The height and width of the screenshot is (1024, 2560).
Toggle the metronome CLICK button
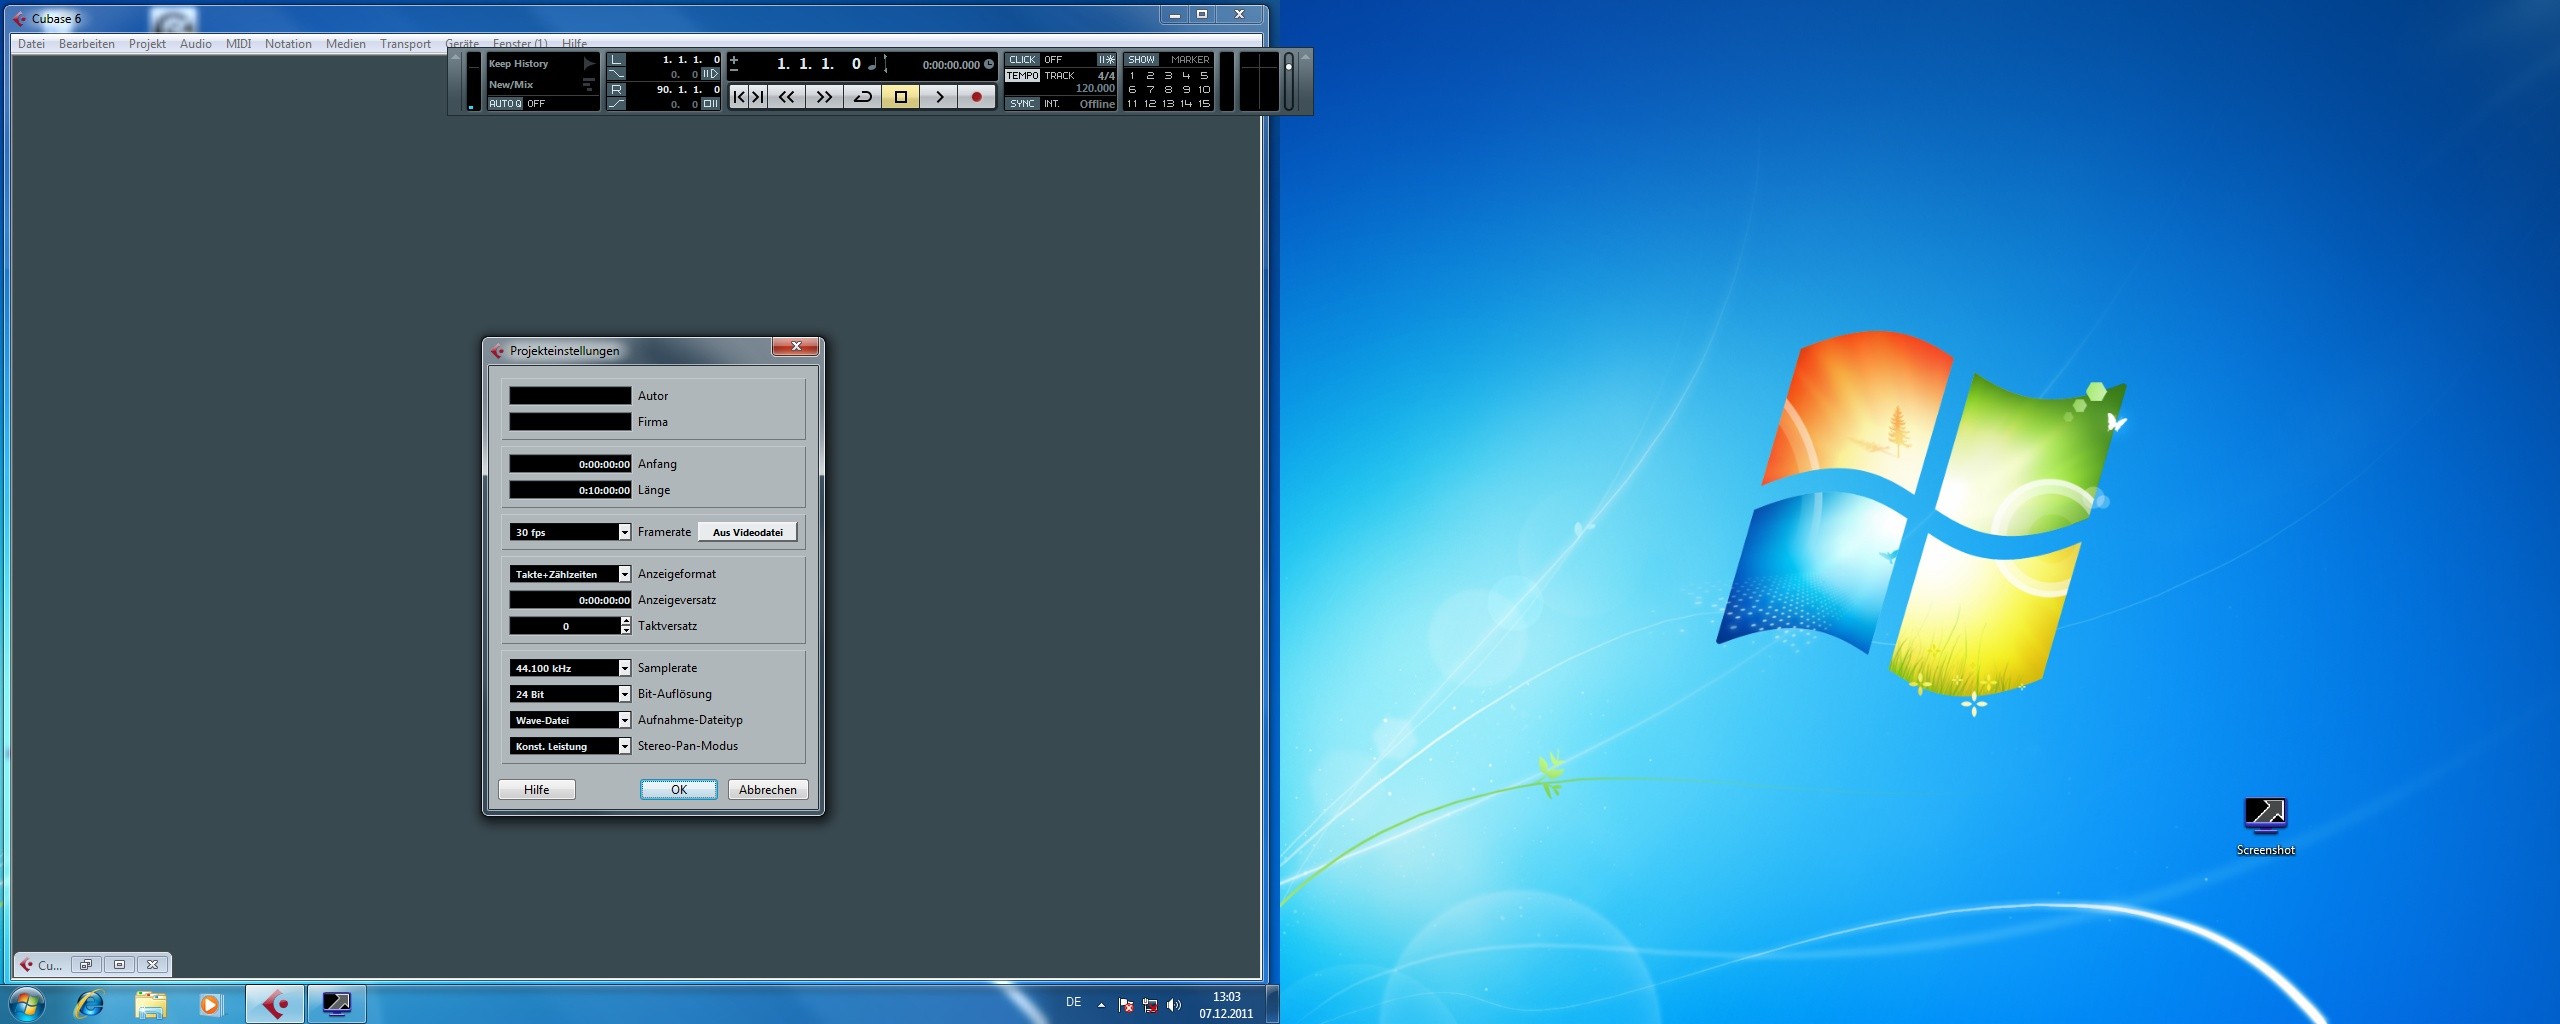click(x=1022, y=60)
